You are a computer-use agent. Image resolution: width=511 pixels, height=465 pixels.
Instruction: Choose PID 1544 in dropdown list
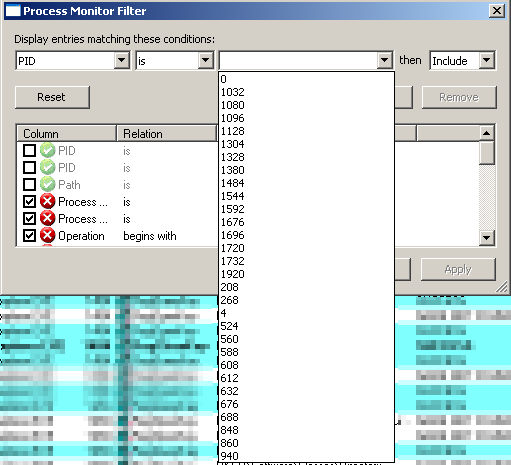306,196
